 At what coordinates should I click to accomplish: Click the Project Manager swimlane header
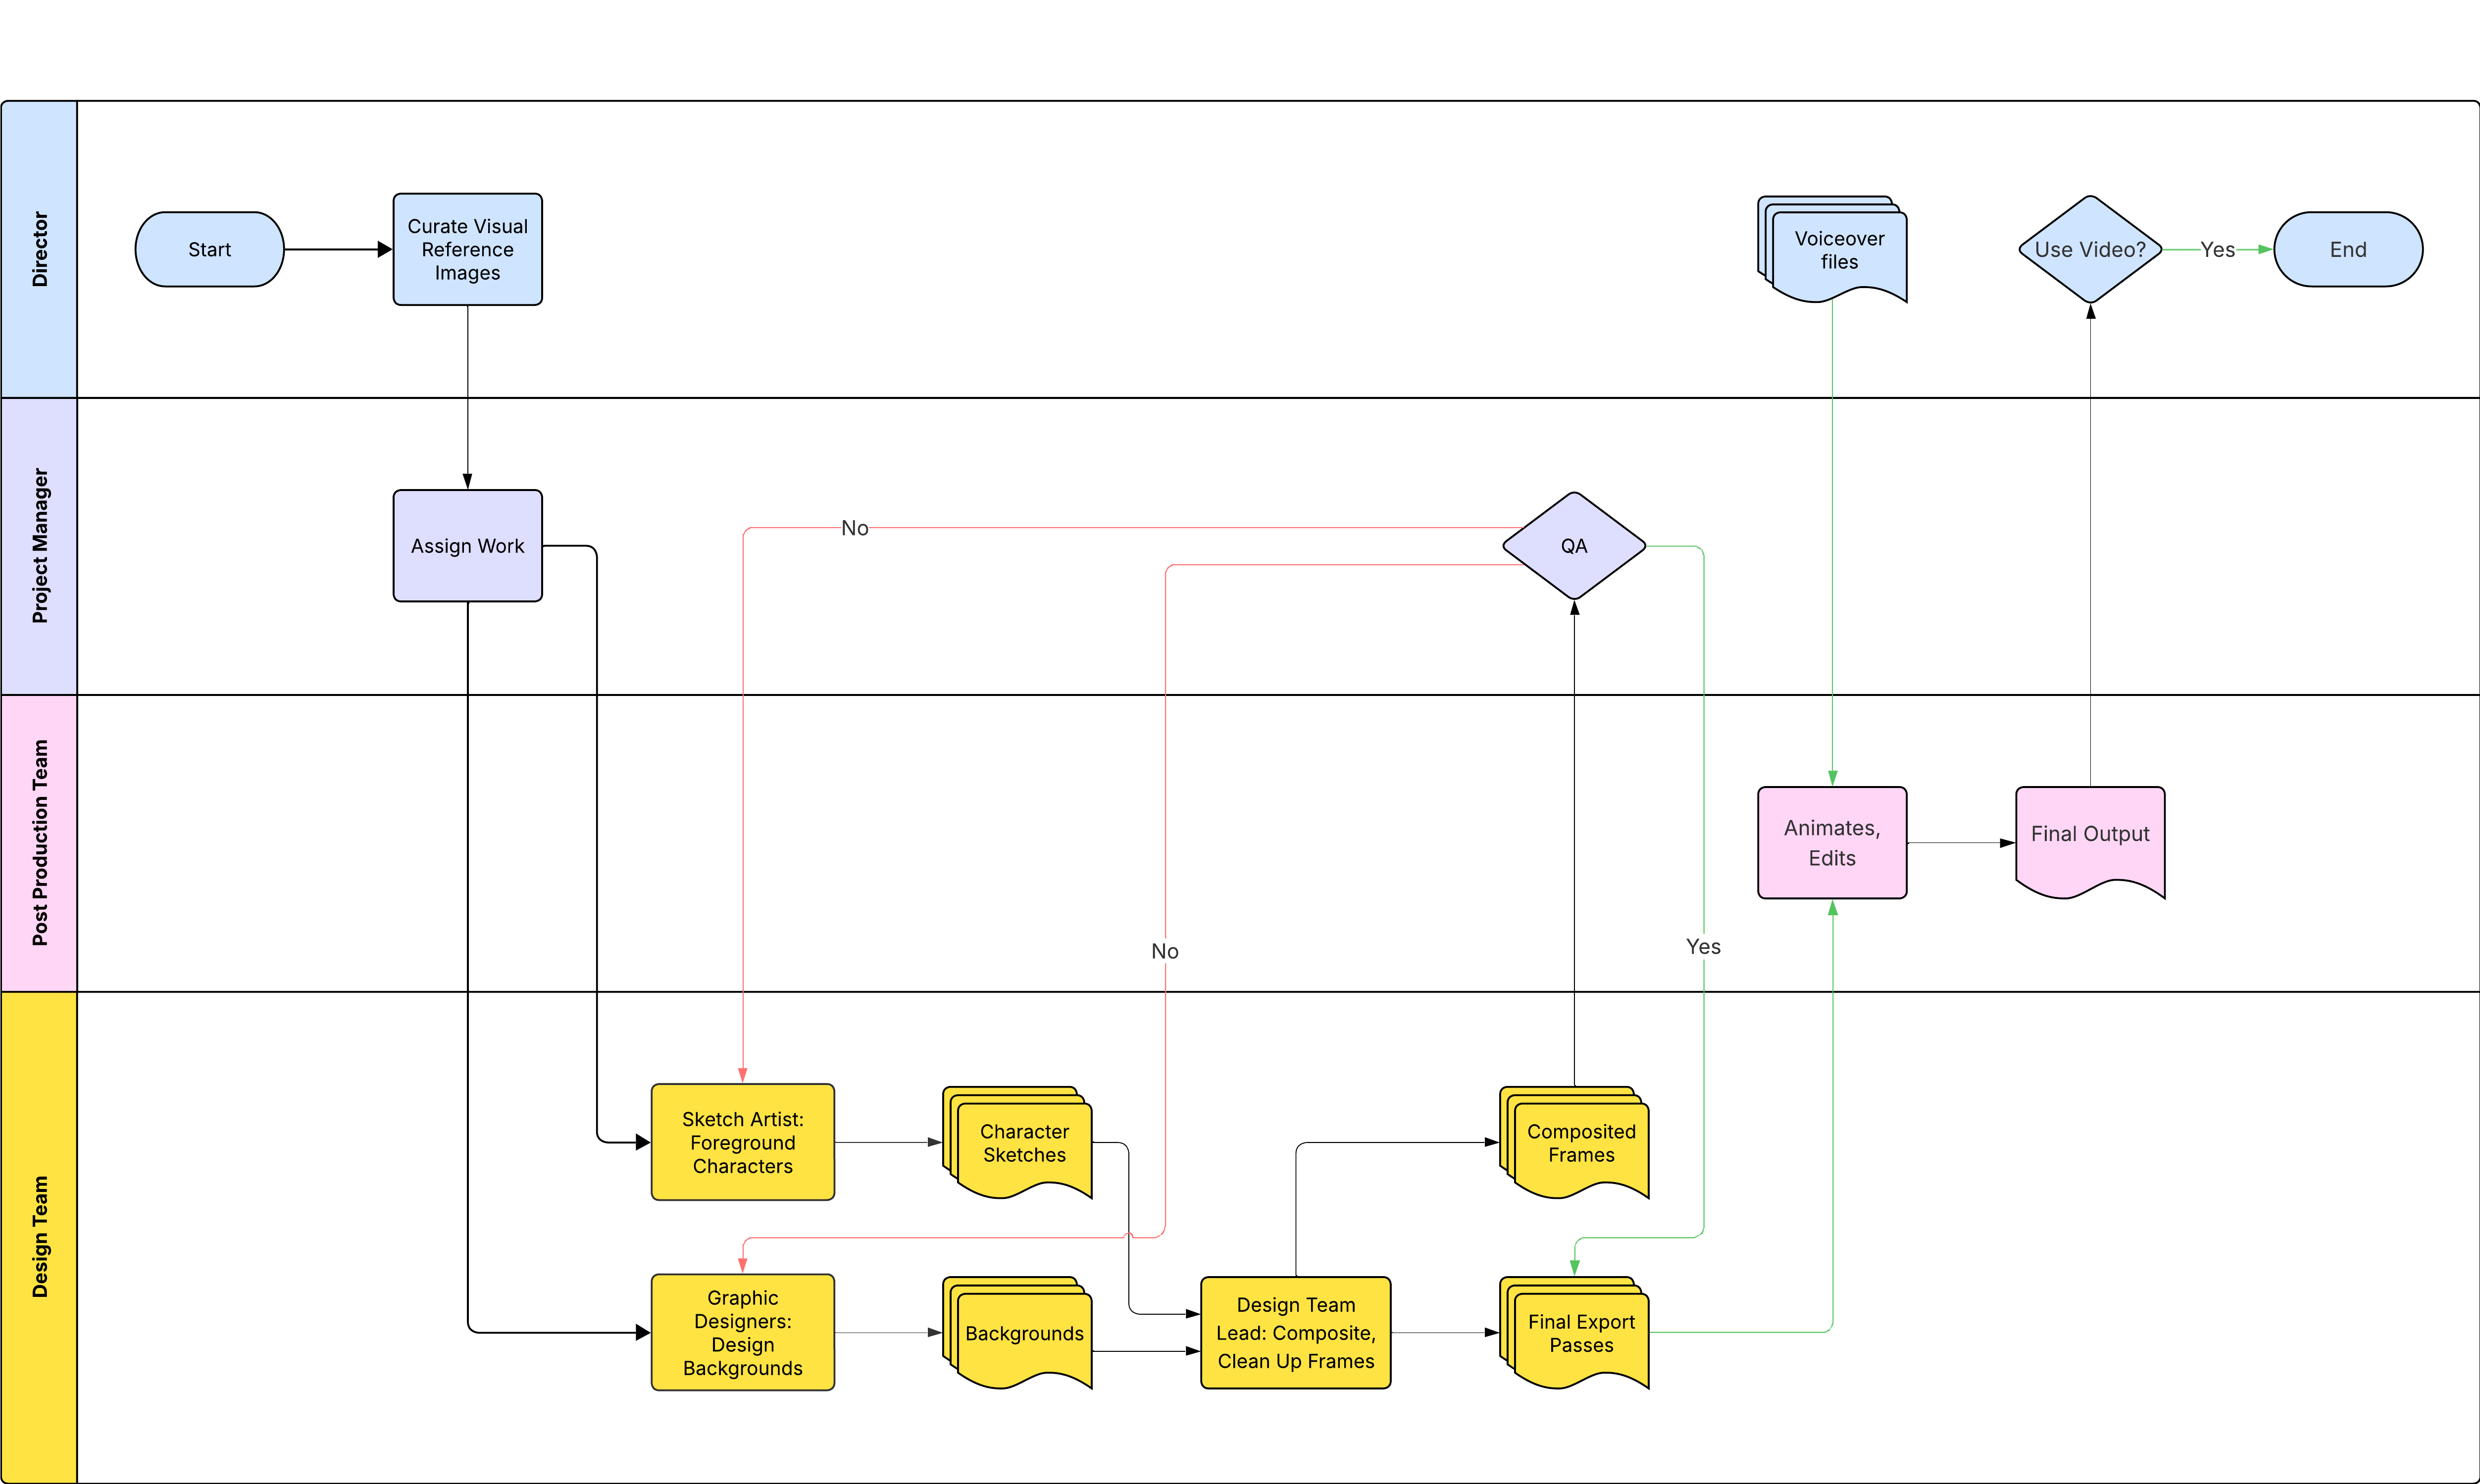[39, 546]
